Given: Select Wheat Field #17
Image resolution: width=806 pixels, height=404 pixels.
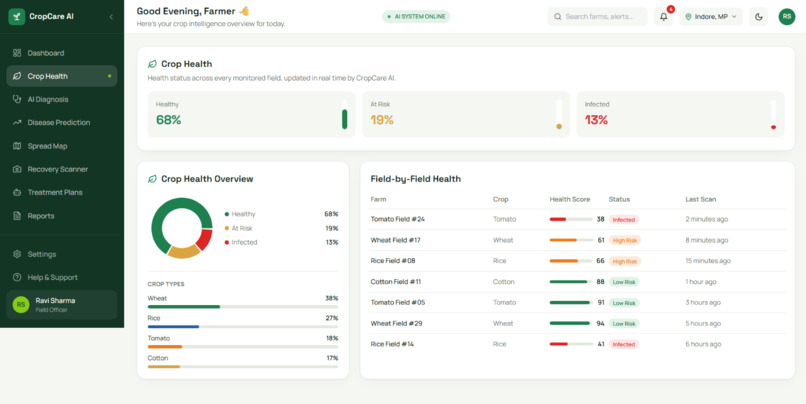Looking at the screenshot, I should pos(578,240).
